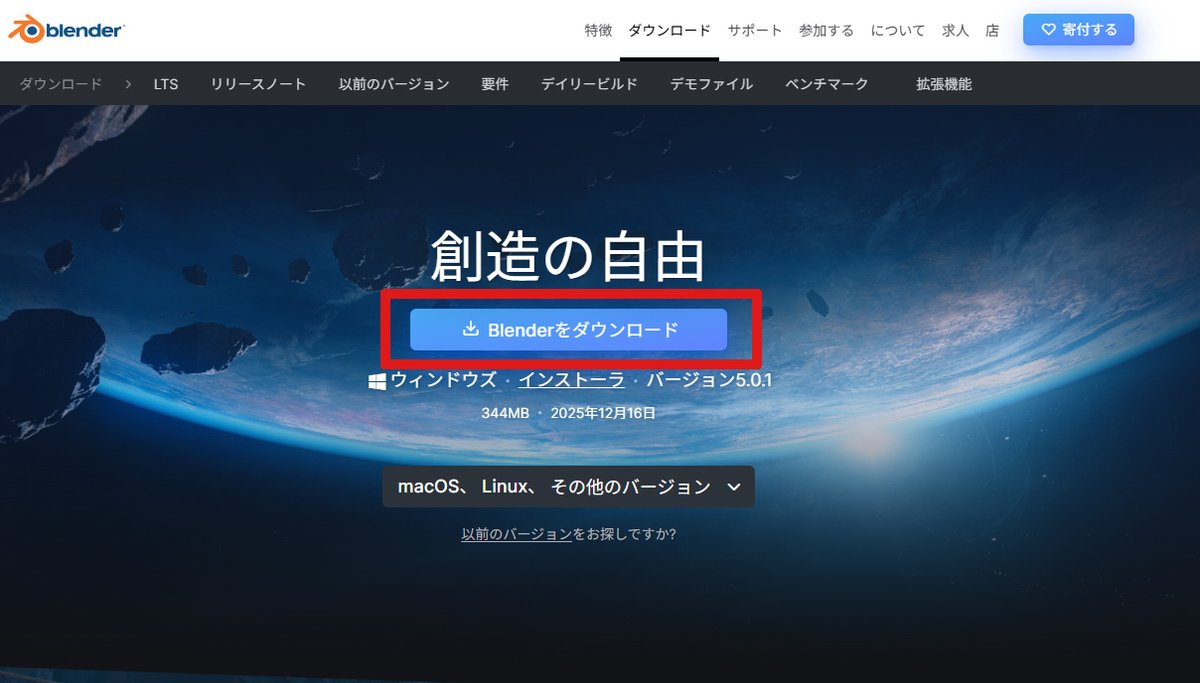Open デイリービルド in the sub-navigation
1200x683 pixels.
click(x=589, y=84)
